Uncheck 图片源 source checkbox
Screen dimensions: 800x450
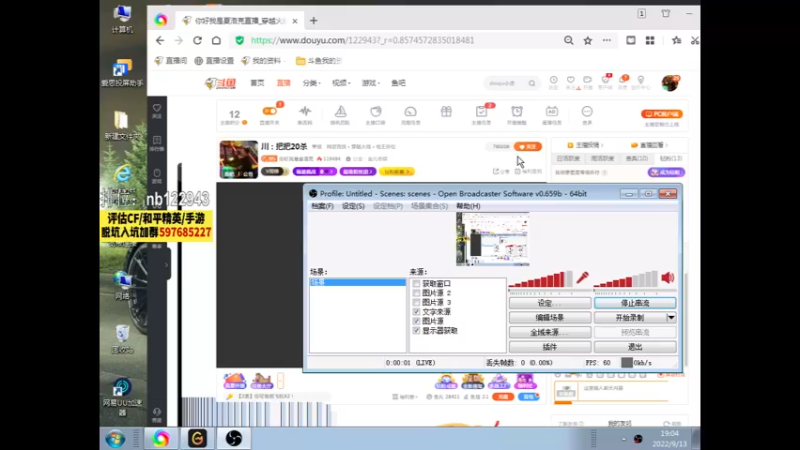416,321
